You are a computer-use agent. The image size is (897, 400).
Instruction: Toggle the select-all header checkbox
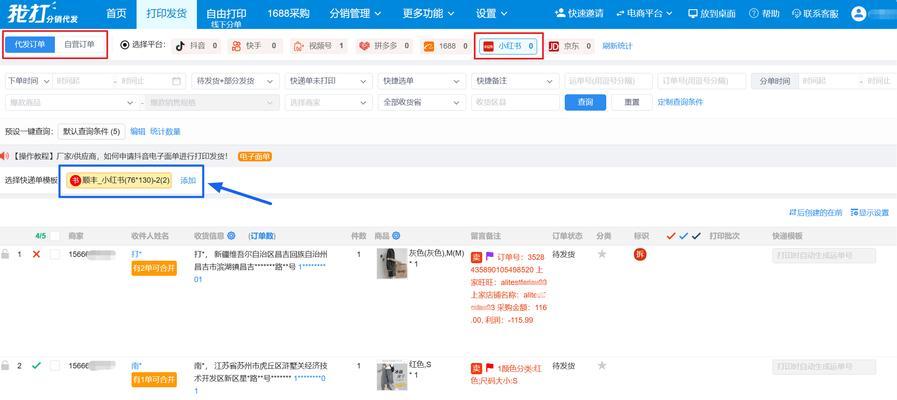[55, 235]
